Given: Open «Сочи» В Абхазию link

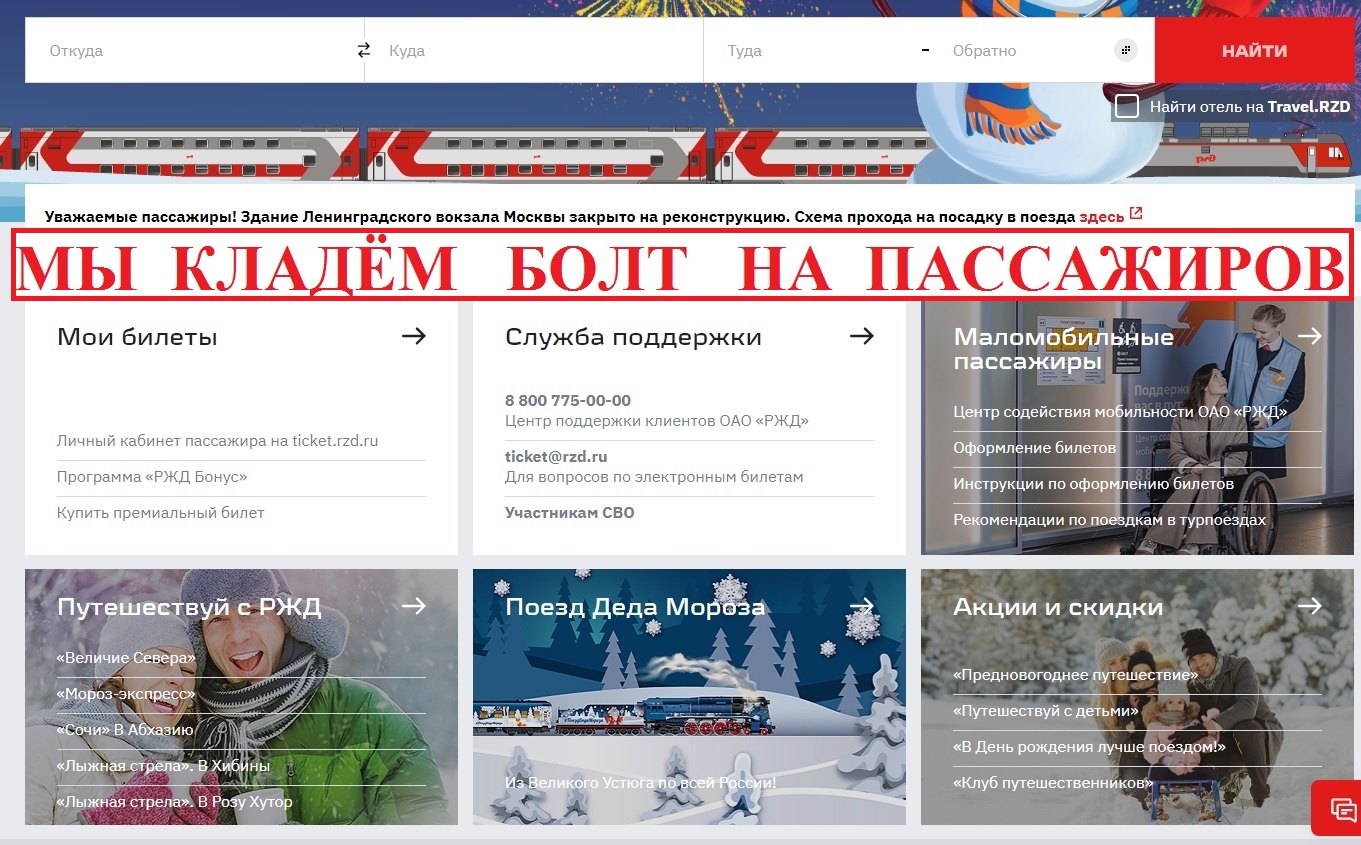Looking at the screenshot, I should pos(125,730).
